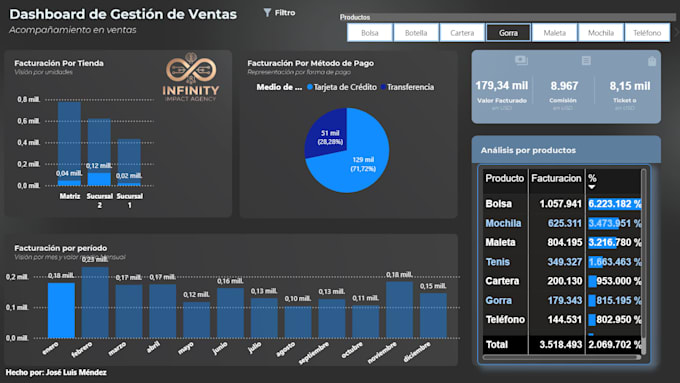The height and width of the screenshot is (383, 680).
Task: Click the table horizontal scrollbar
Action: tap(562, 357)
